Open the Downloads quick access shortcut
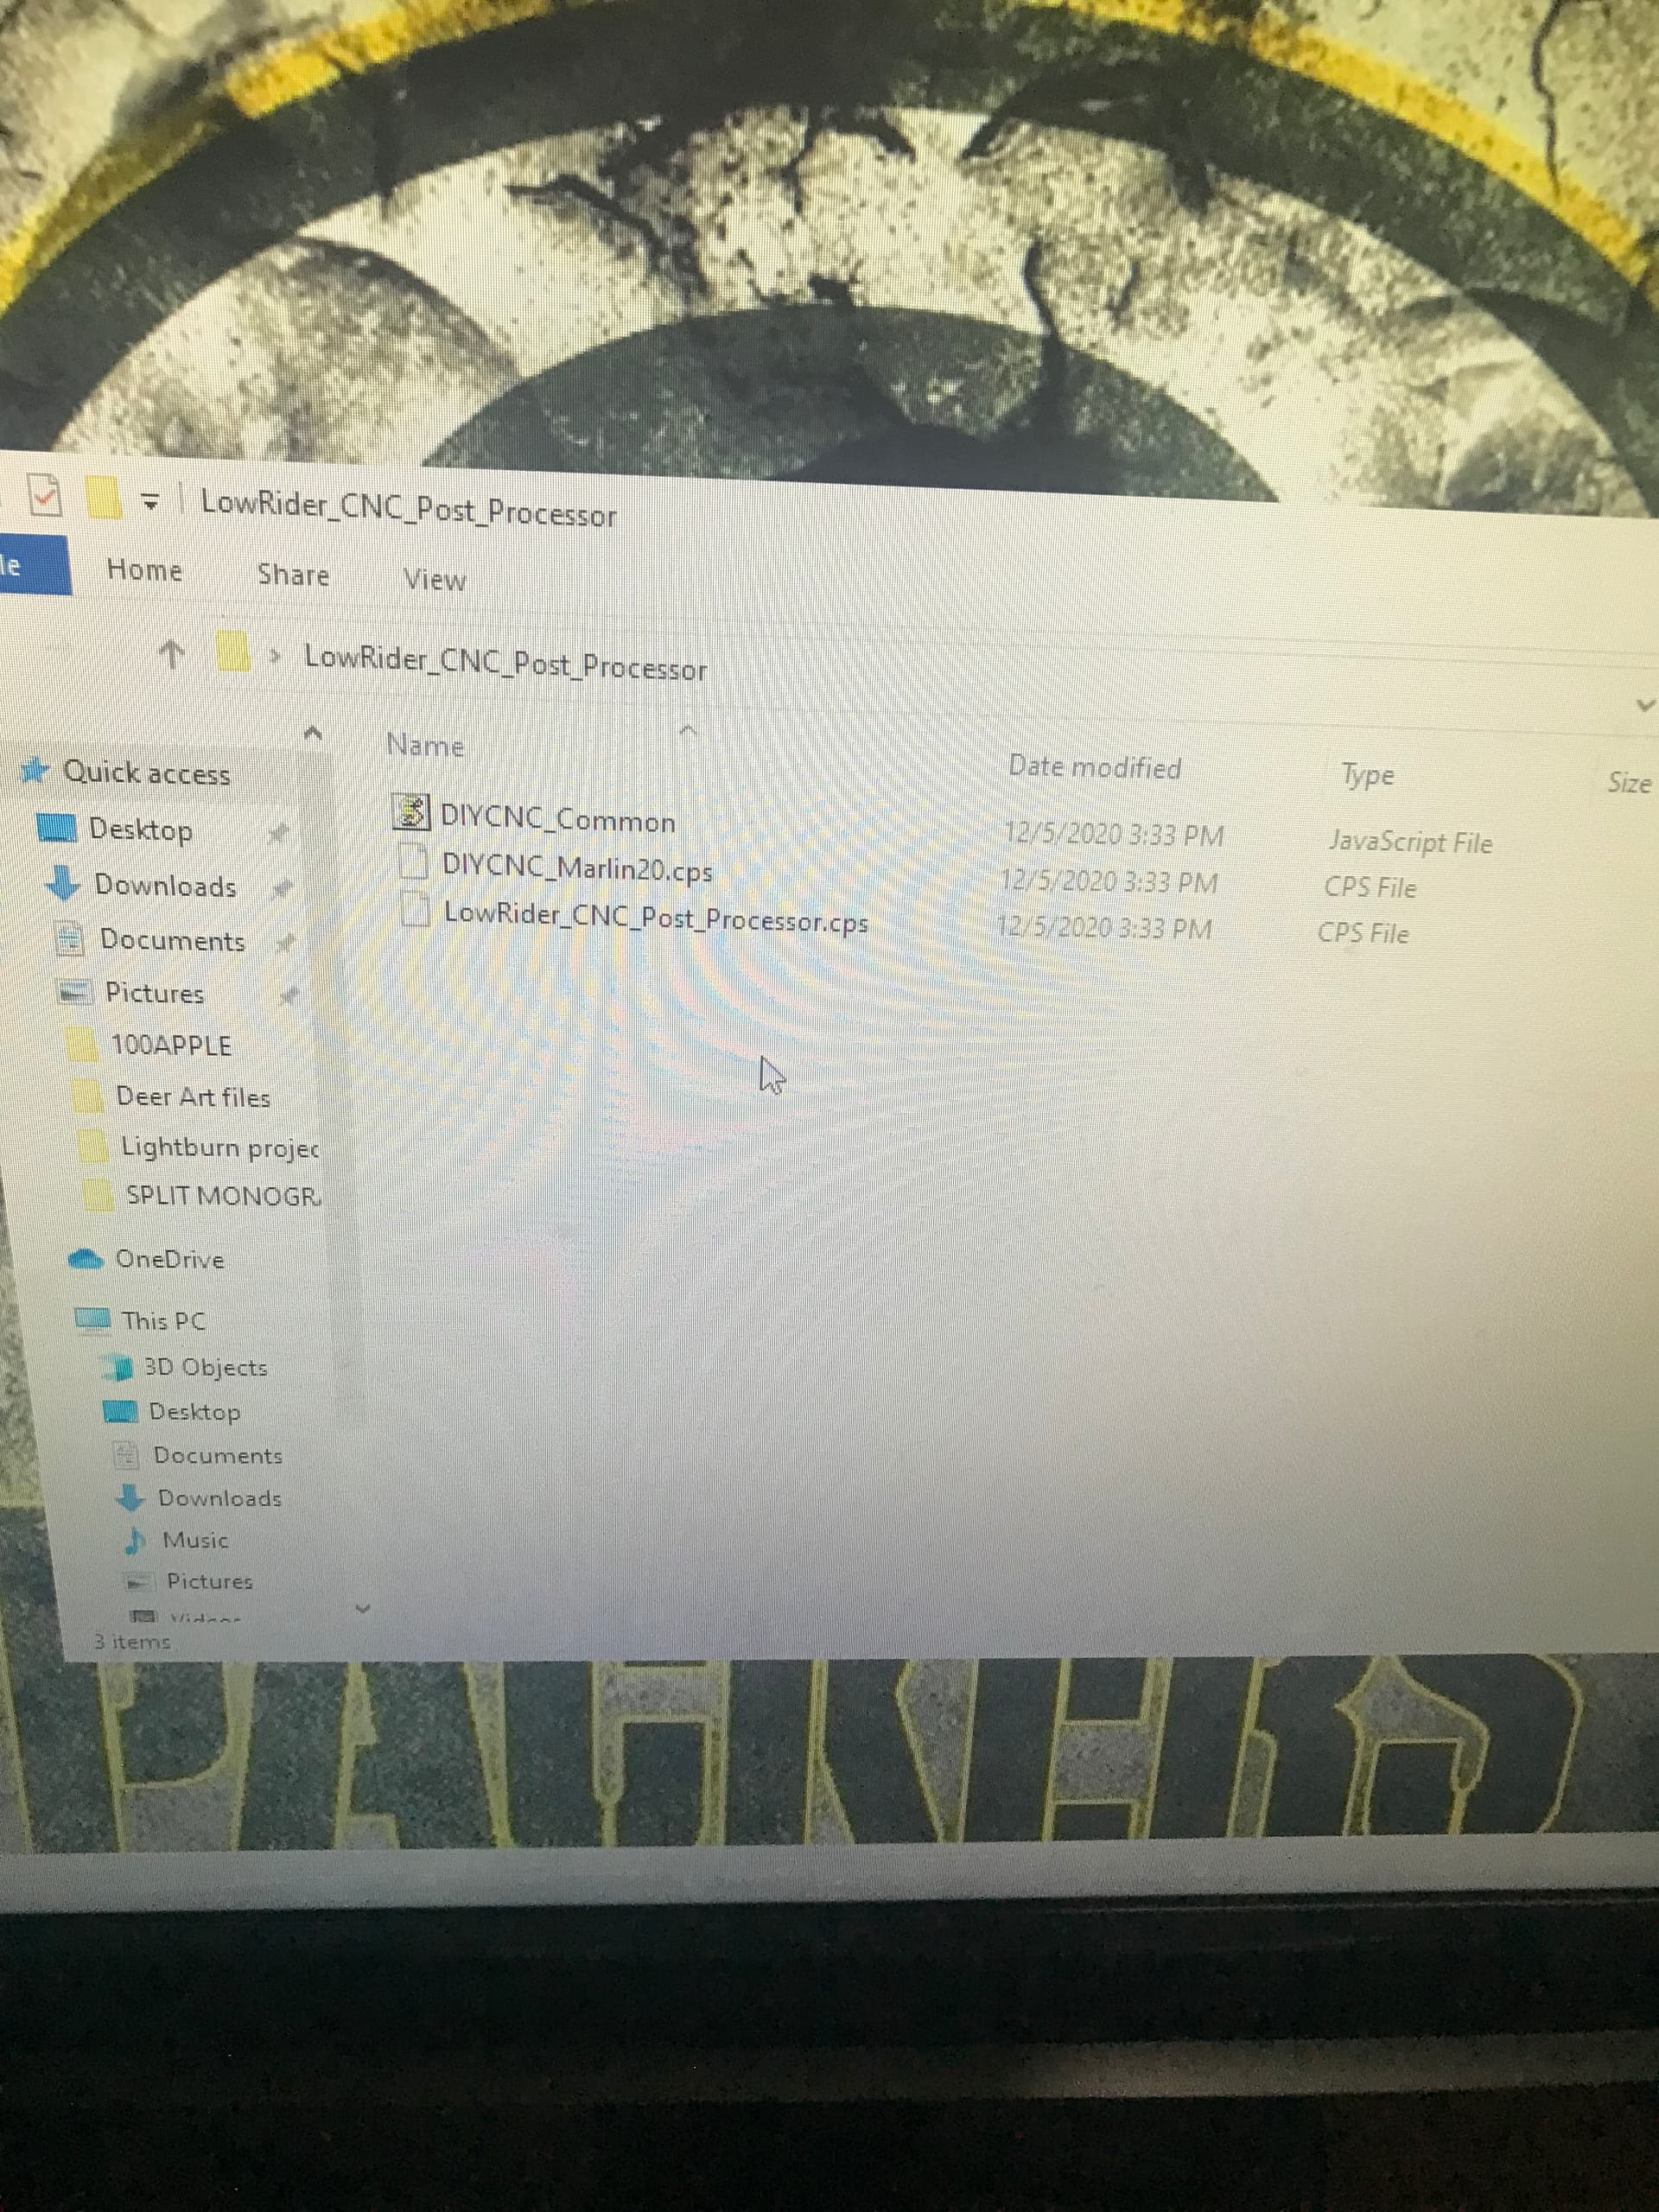1659x2212 pixels. click(x=164, y=886)
